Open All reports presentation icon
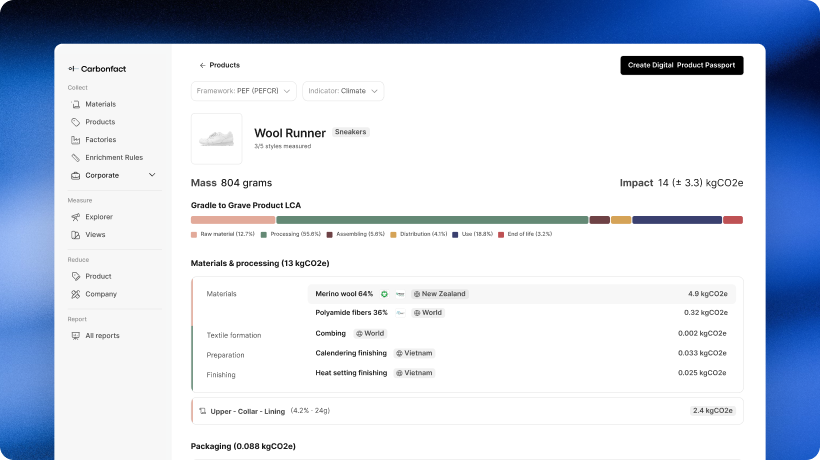820x460 pixels. pos(76,336)
